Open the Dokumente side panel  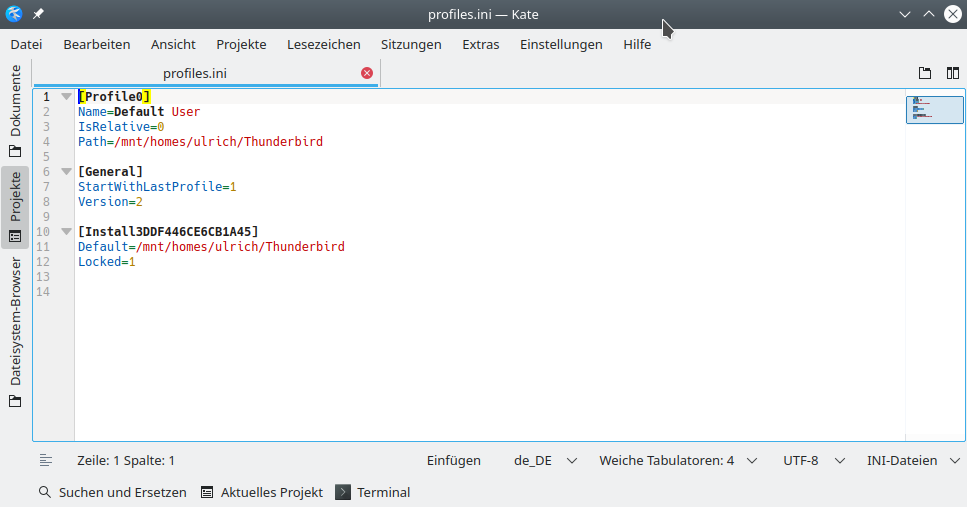point(15,111)
